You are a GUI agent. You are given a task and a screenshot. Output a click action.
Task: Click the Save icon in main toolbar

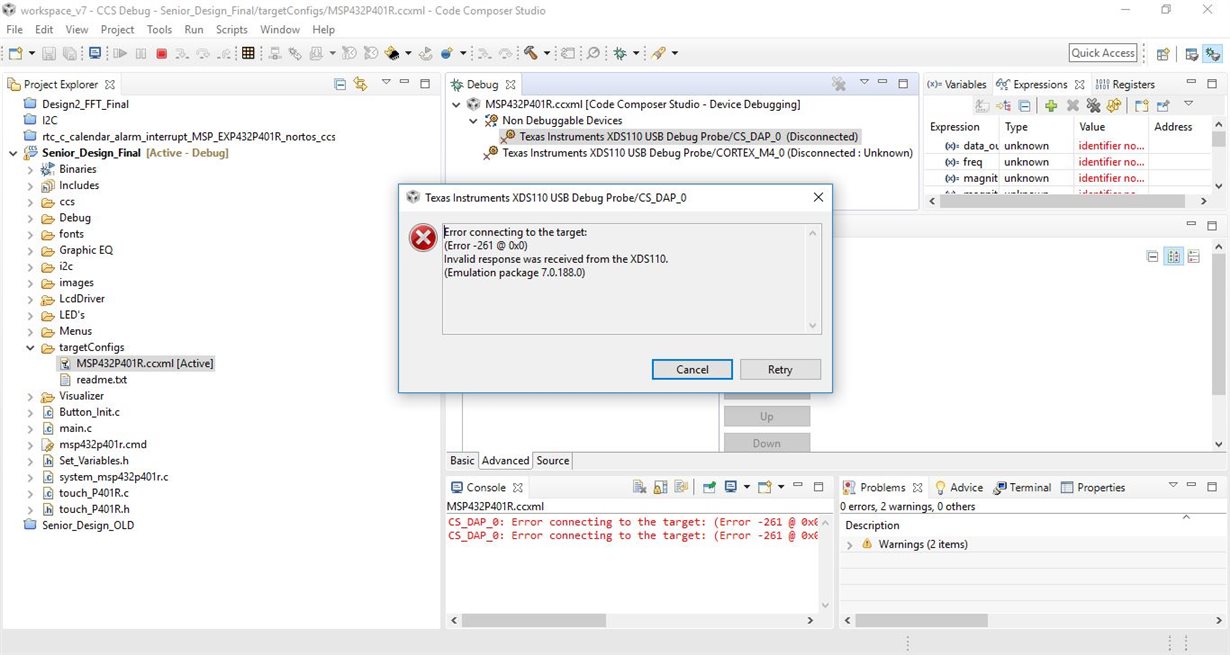(50, 53)
